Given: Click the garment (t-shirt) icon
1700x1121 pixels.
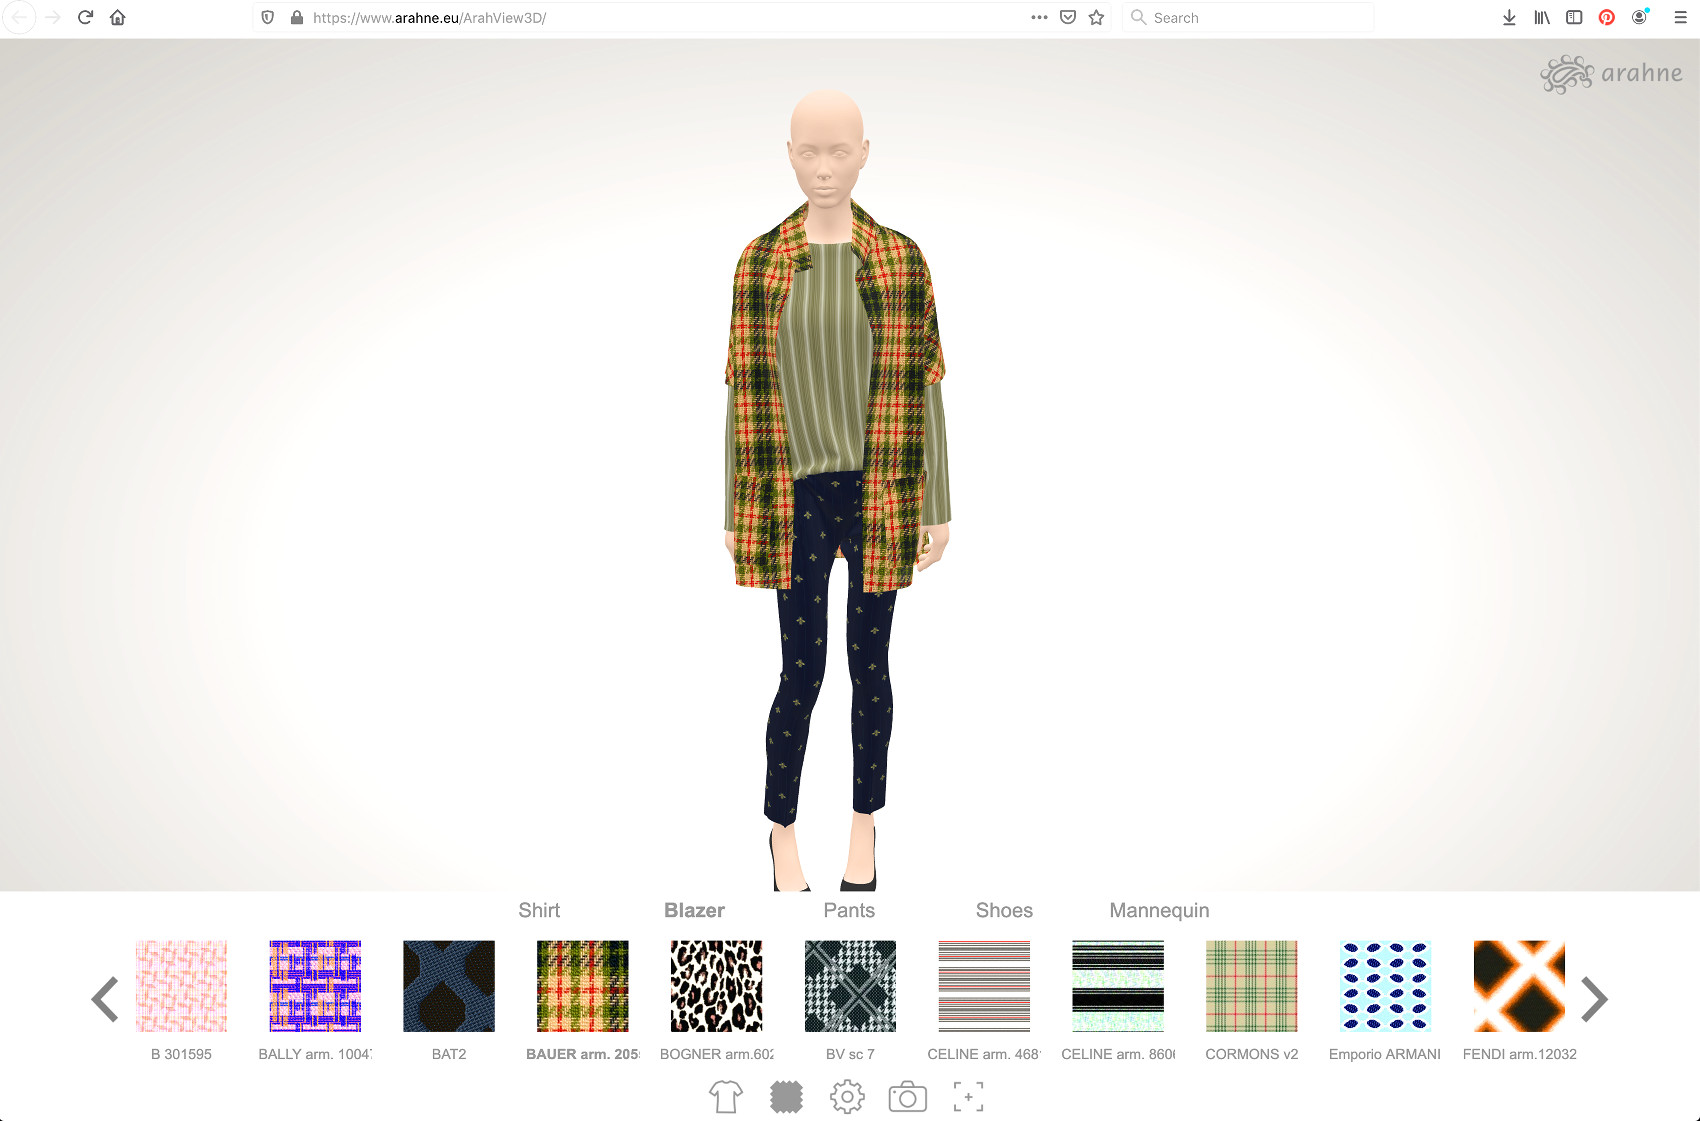Looking at the screenshot, I should click(x=726, y=1097).
